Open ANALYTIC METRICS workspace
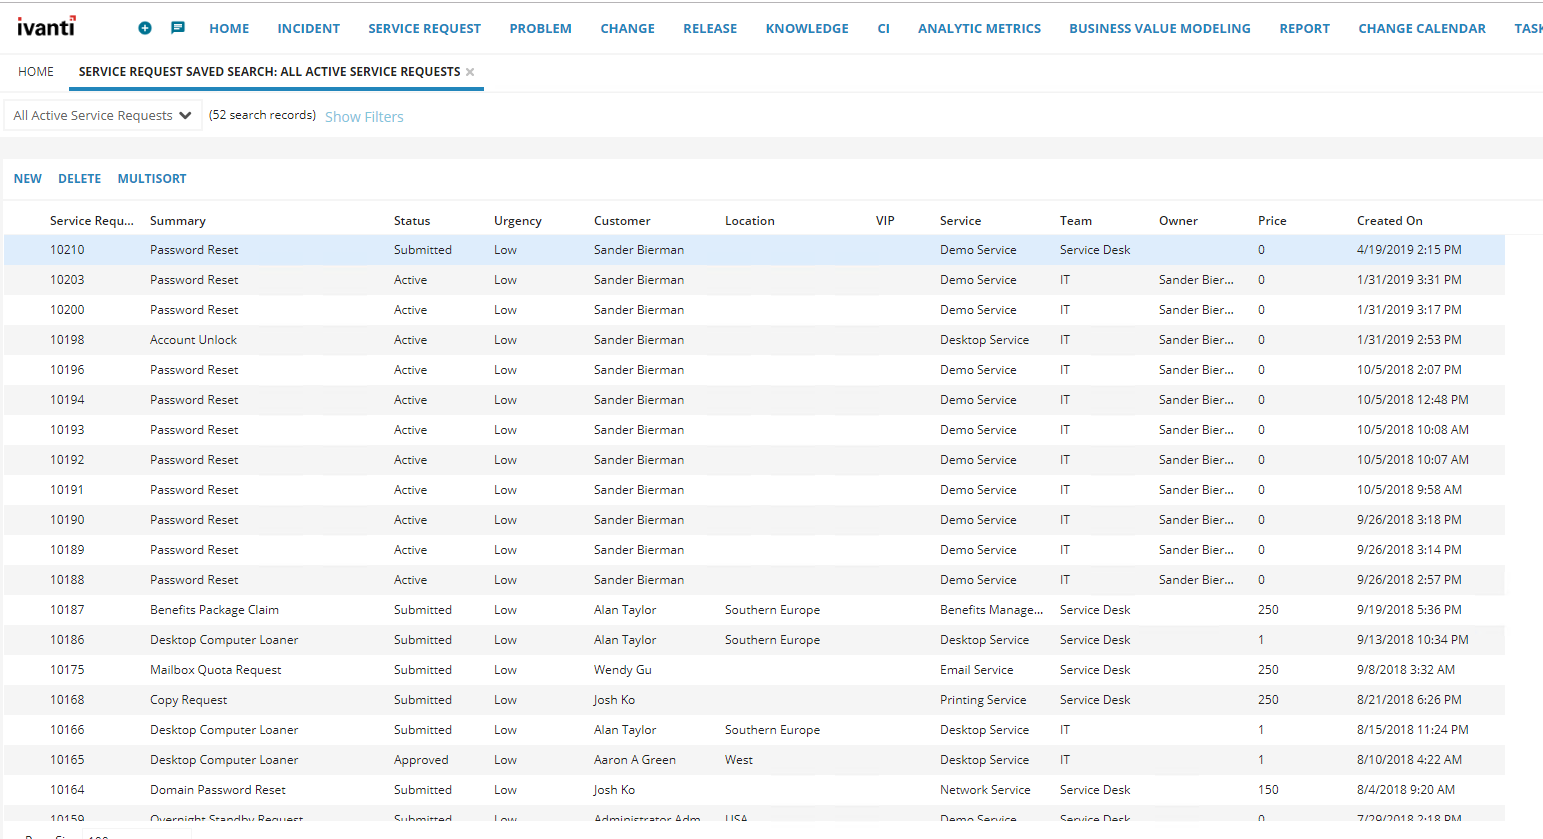The width and height of the screenshot is (1543, 839). [x=980, y=29]
